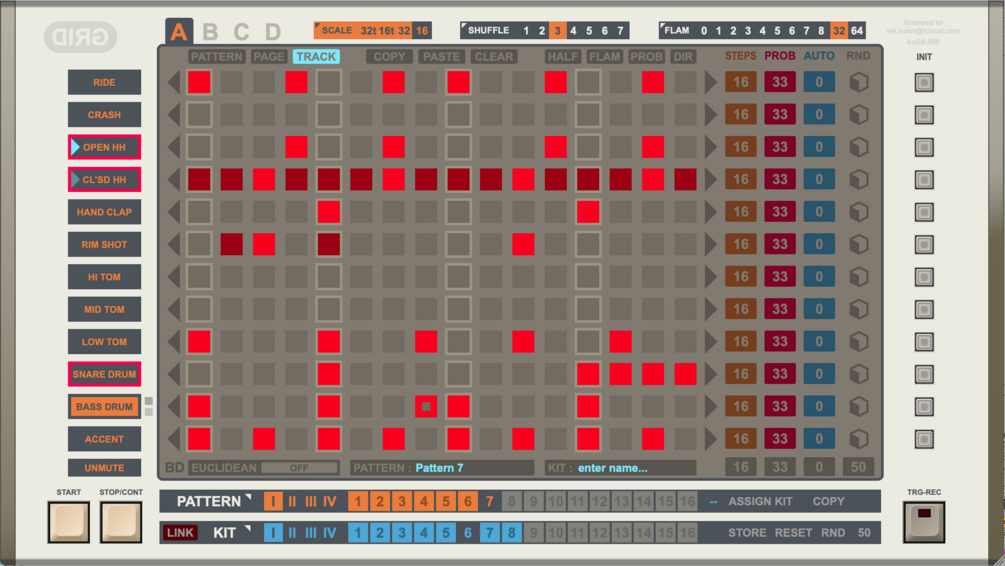Click the PASTE button
Screen dimensions: 1005x566
pyautogui.click(x=441, y=56)
